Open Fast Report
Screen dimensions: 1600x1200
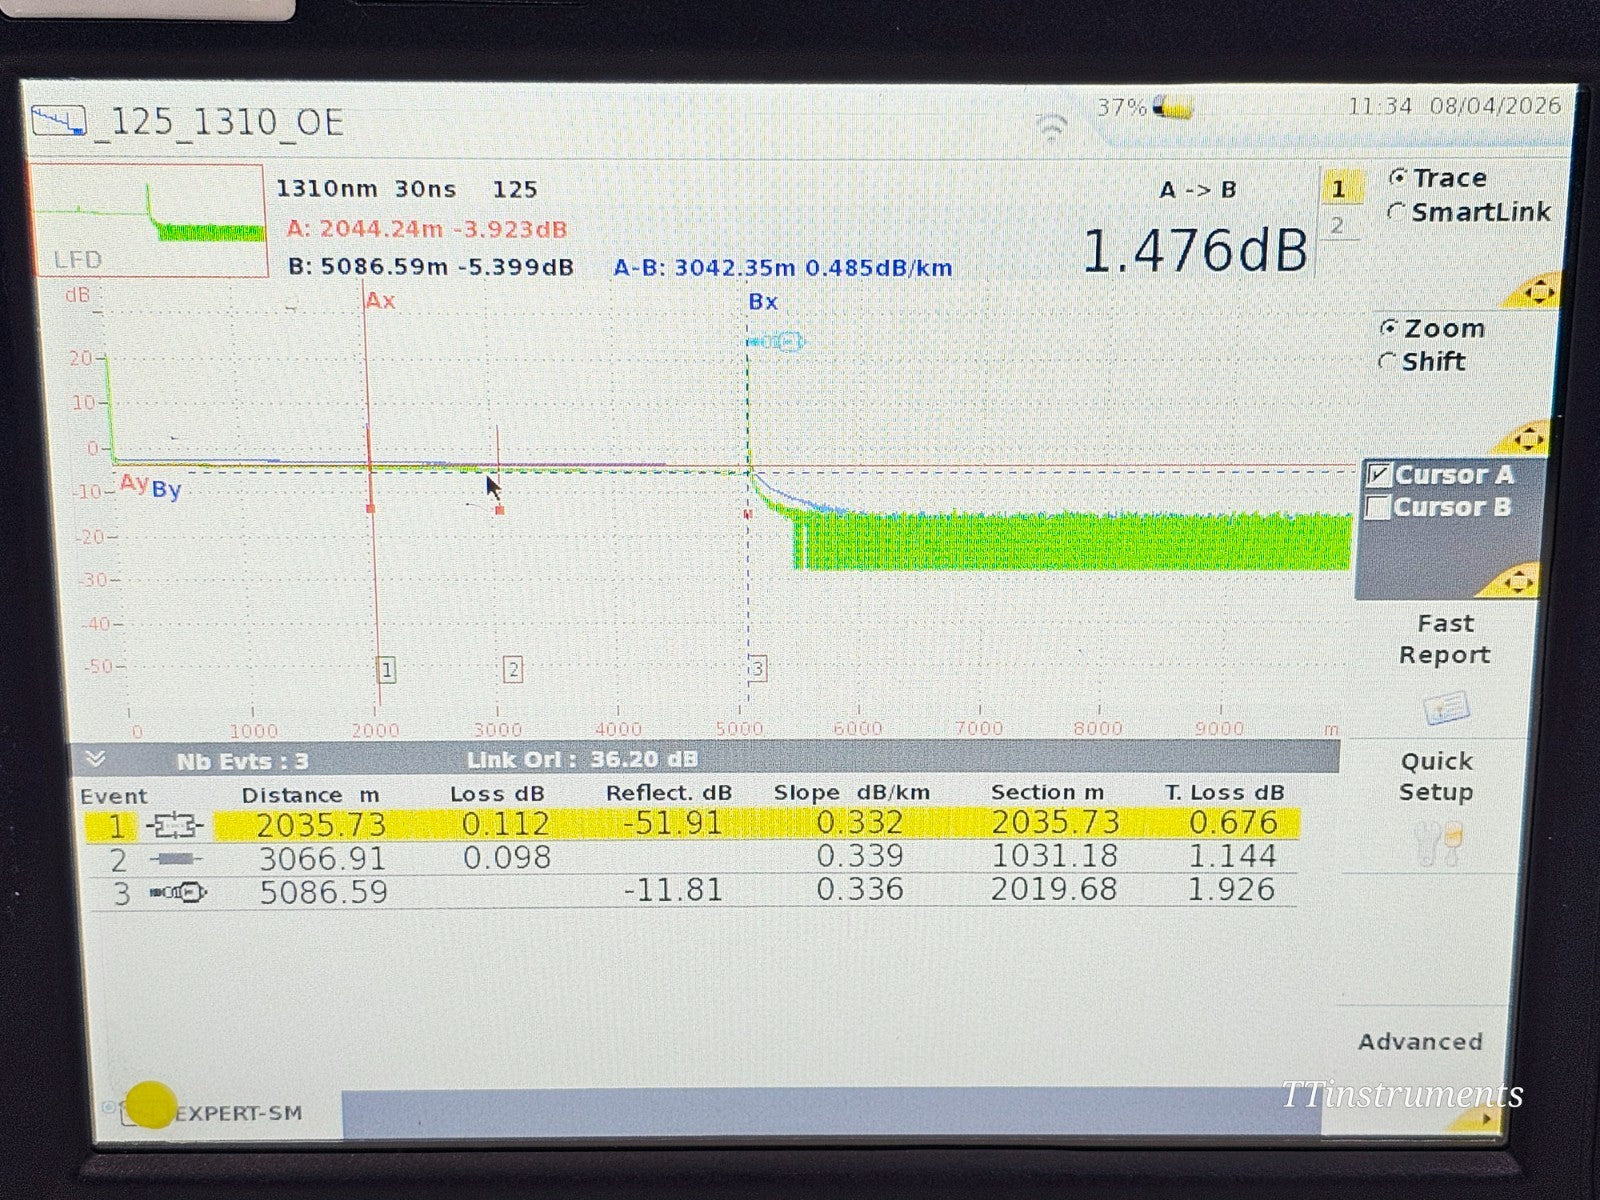pos(1445,639)
